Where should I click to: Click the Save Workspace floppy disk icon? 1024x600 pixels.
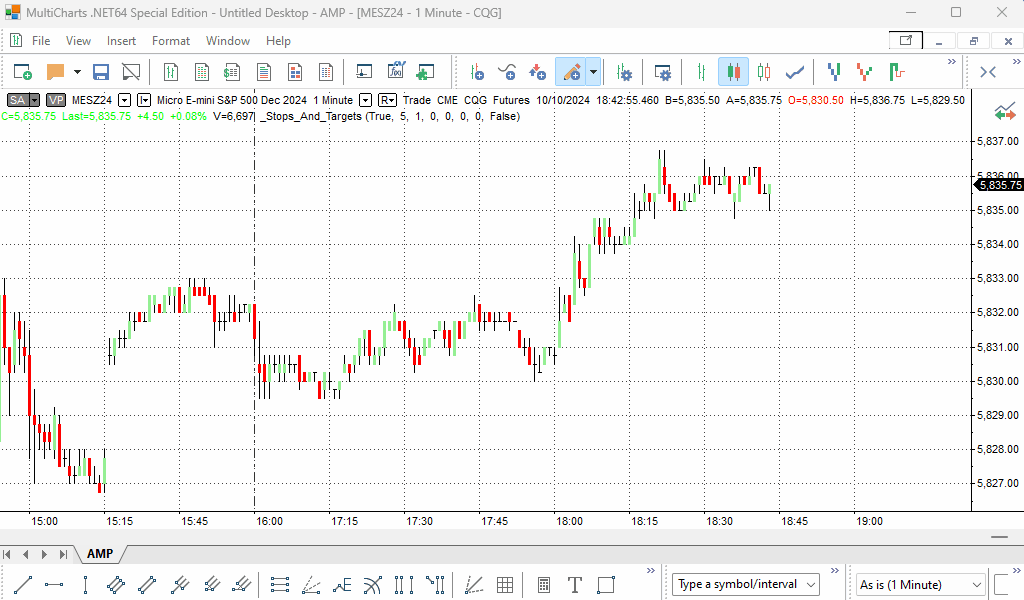tap(100, 72)
